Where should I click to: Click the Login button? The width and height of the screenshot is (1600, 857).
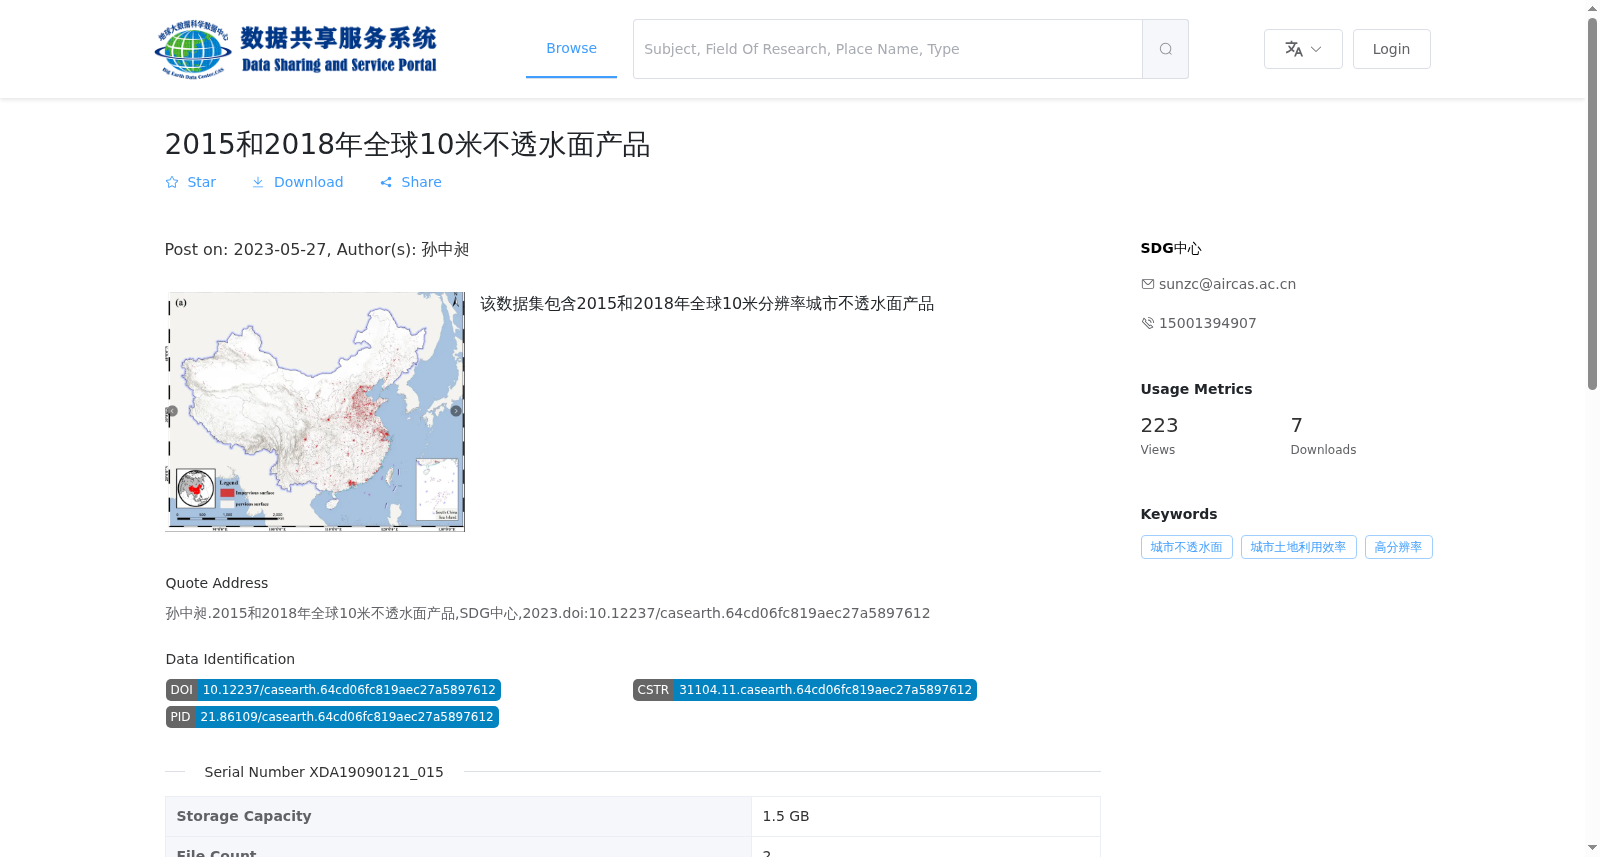[1391, 49]
